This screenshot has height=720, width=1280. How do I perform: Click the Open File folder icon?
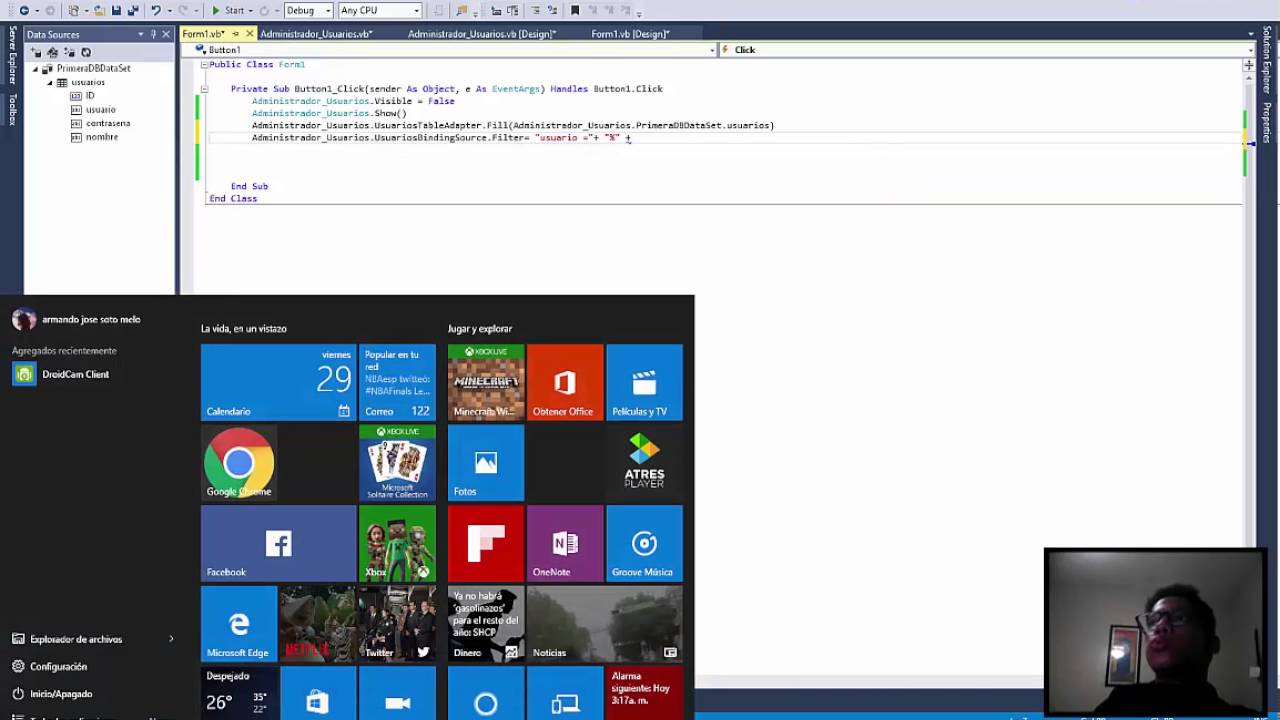(99, 10)
